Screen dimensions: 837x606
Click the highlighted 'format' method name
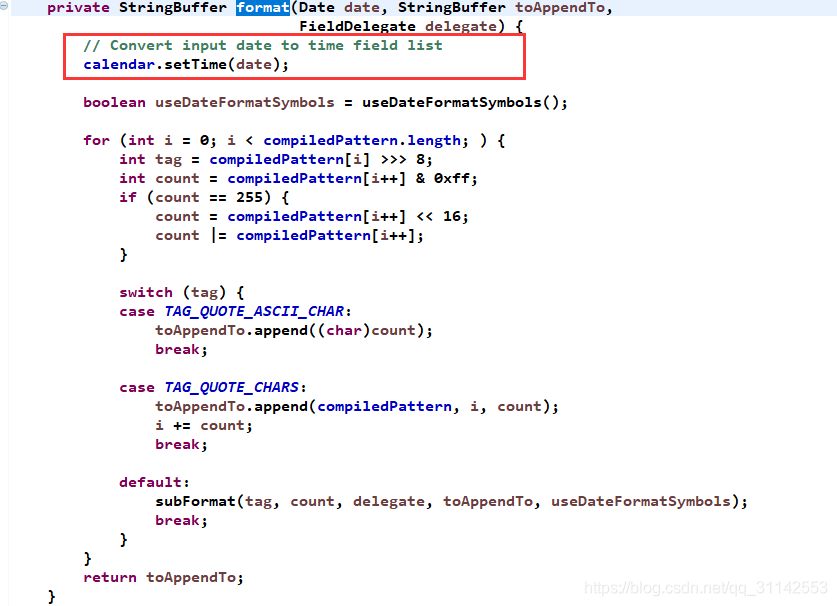263,7
